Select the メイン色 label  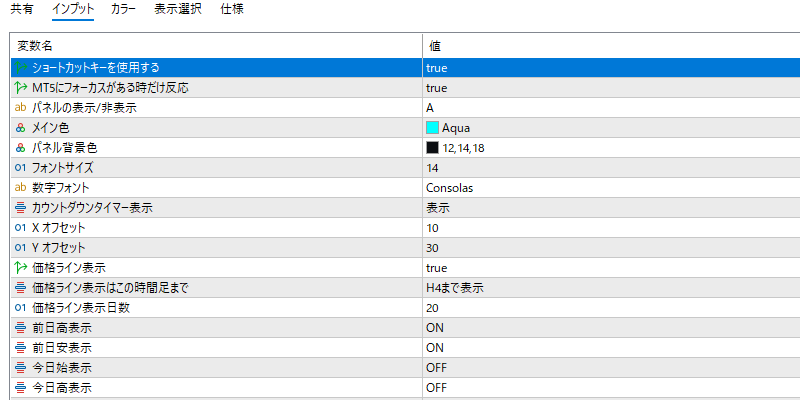[x=50, y=128]
